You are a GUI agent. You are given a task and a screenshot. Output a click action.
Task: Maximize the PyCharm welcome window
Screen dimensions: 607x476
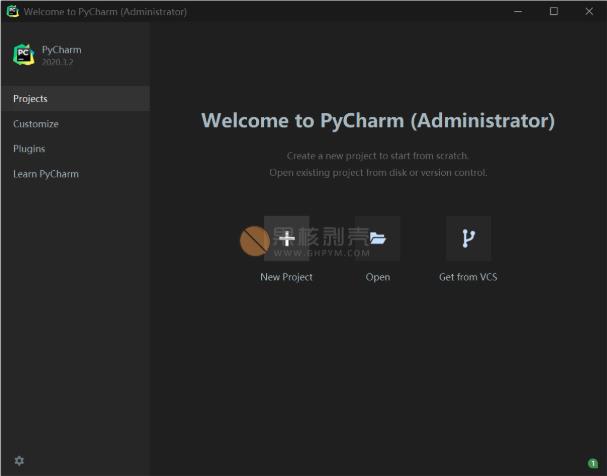pyautogui.click(x=554, y=12)
